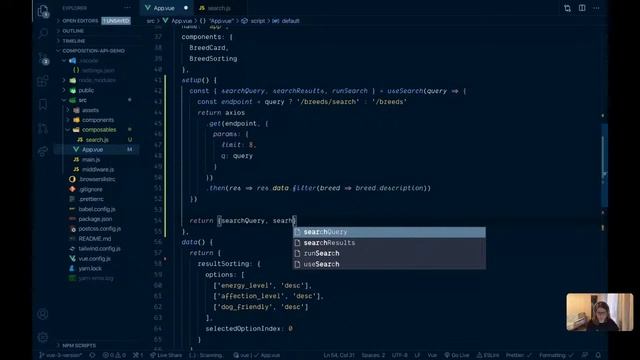The height and width of the screenshot is (360, 640).
Task: Open main.js in the file tree
Action: pyautogui.click(x=91, y=160)
